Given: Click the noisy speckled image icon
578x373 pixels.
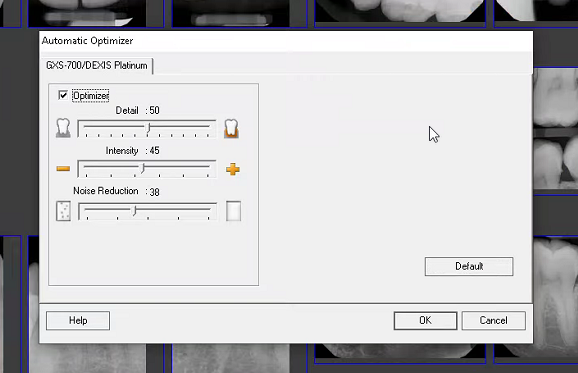Looking at the screenshot, I should (x=63, y=211).
